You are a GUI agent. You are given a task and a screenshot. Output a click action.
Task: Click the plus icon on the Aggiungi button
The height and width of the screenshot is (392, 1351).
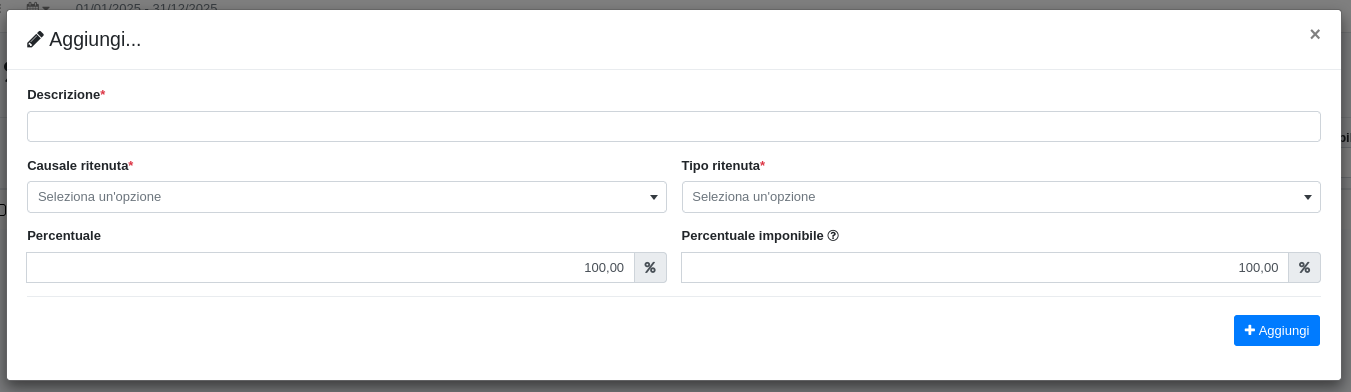pos(1250,330)
